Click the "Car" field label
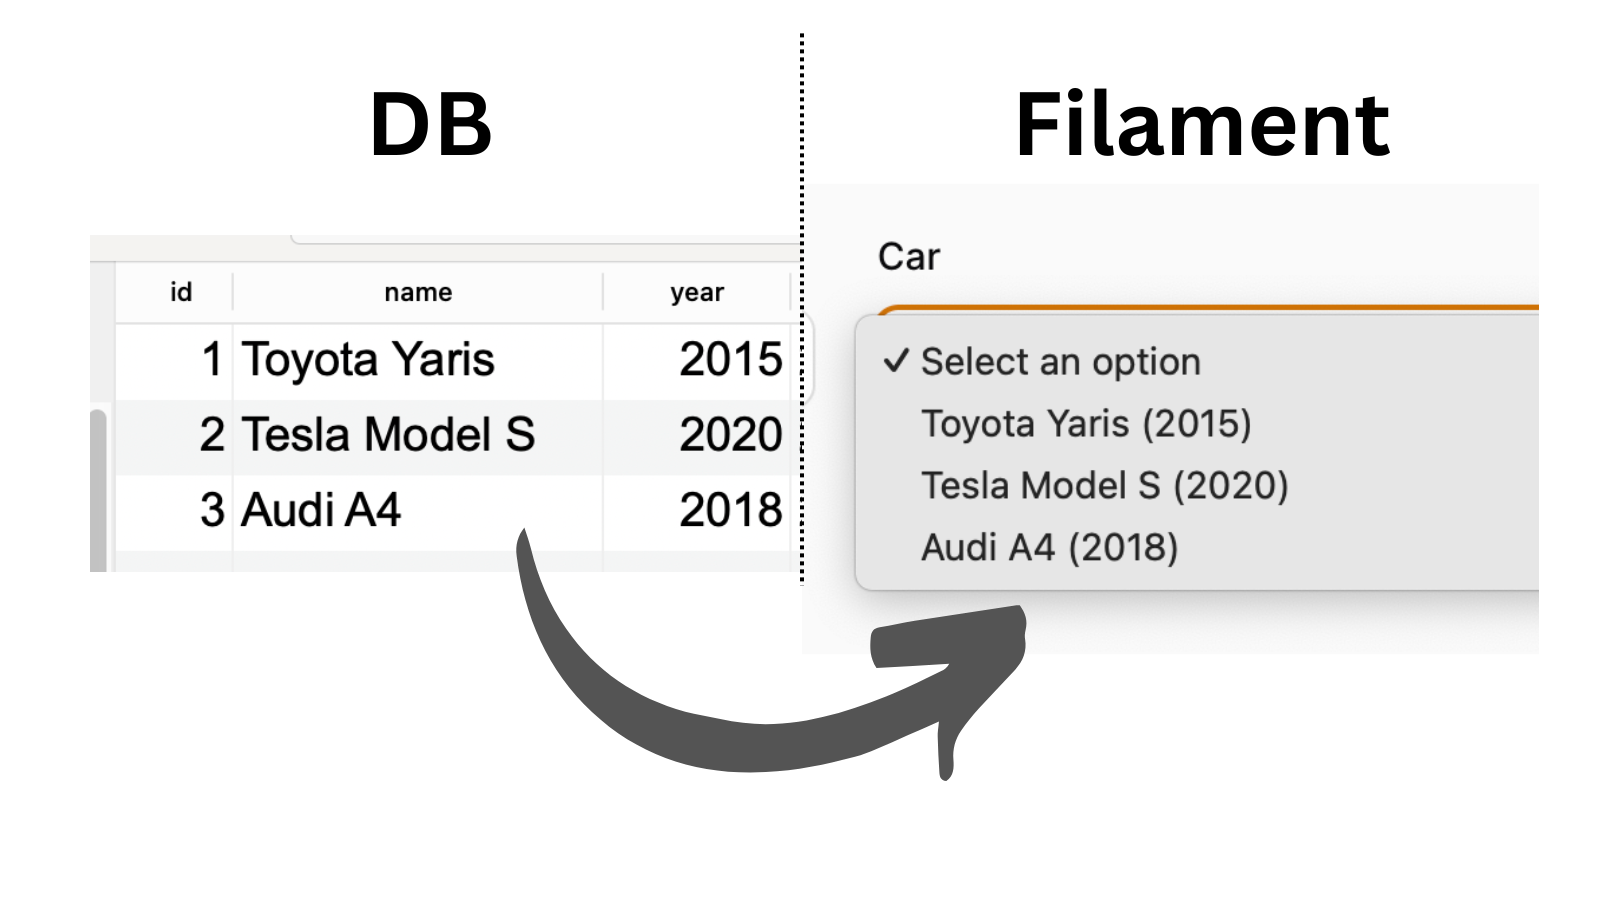Screen dimensions: 1600x900 tap(908, 257)
